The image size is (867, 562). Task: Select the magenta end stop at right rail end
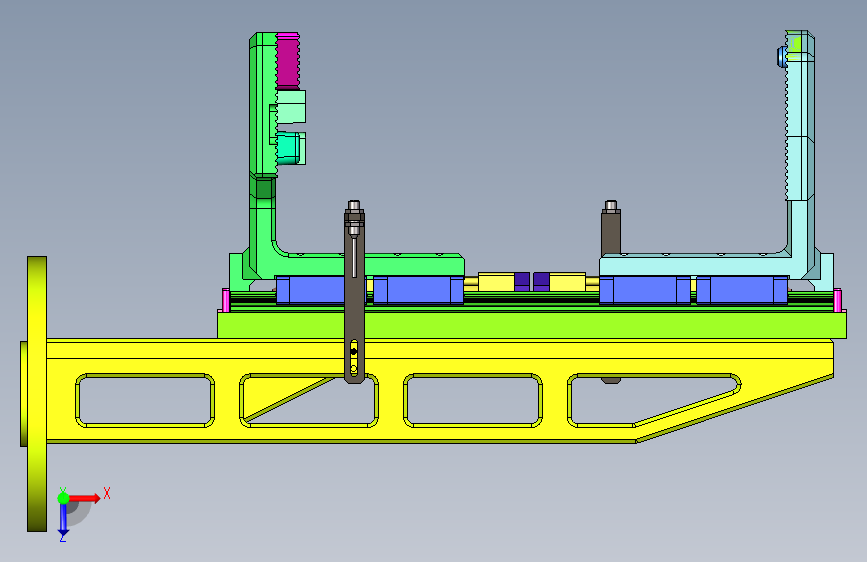(837, 300)
